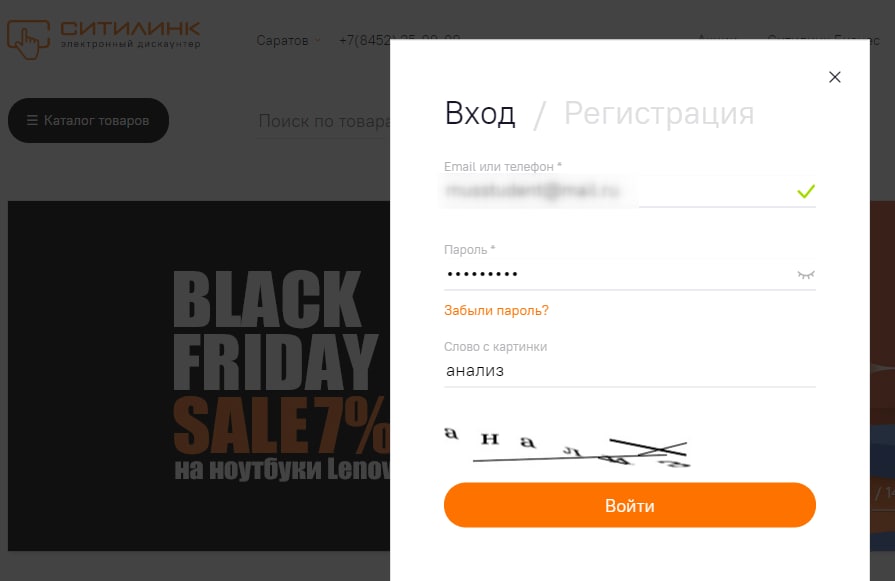Click the Саратов dropdown chevron arrow

(317, 41)
